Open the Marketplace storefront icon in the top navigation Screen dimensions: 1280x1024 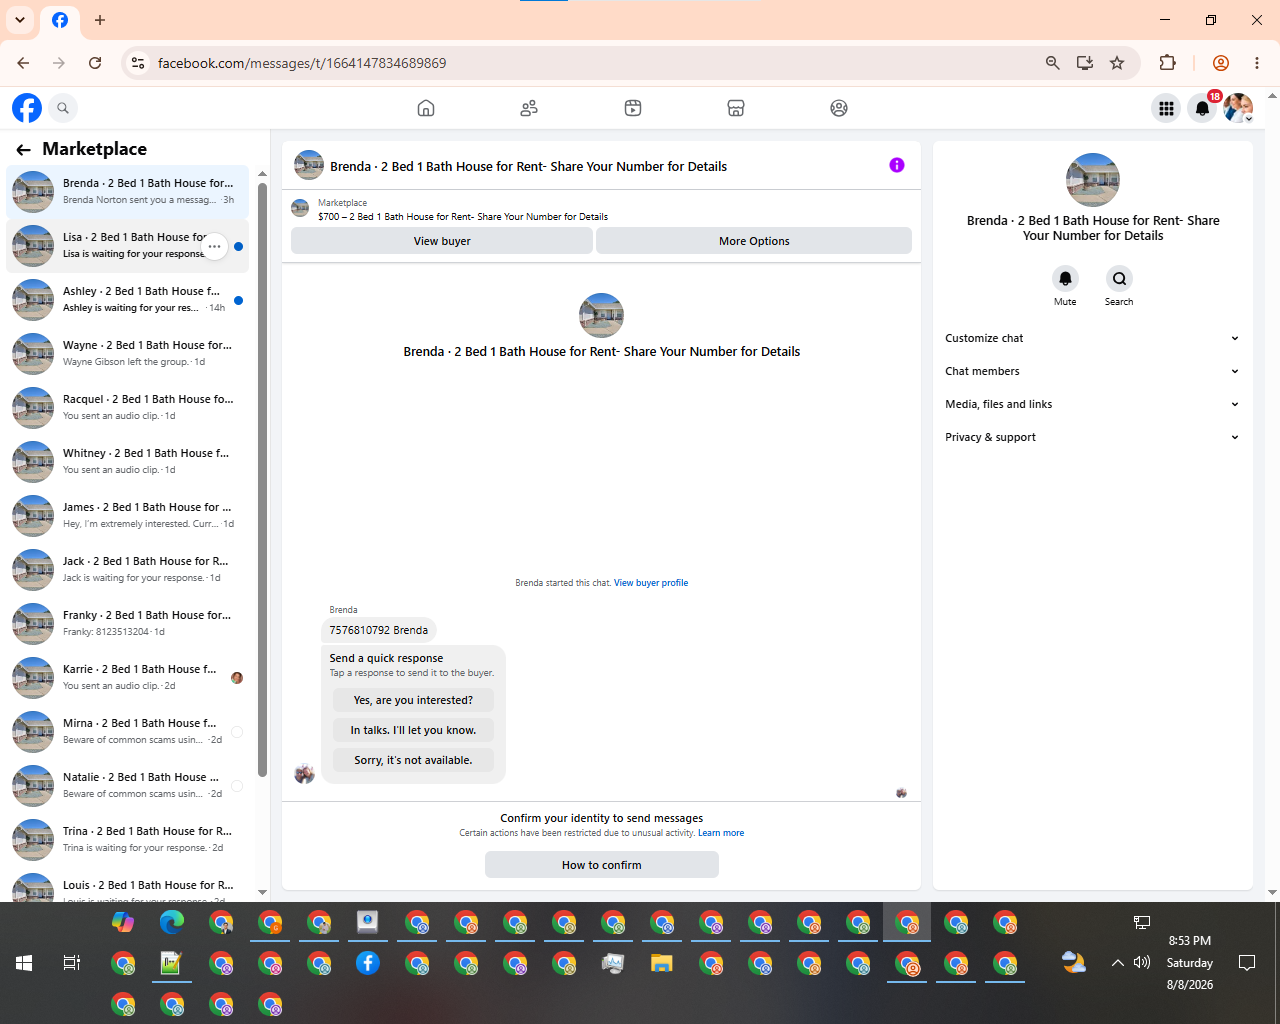(736, 108)
